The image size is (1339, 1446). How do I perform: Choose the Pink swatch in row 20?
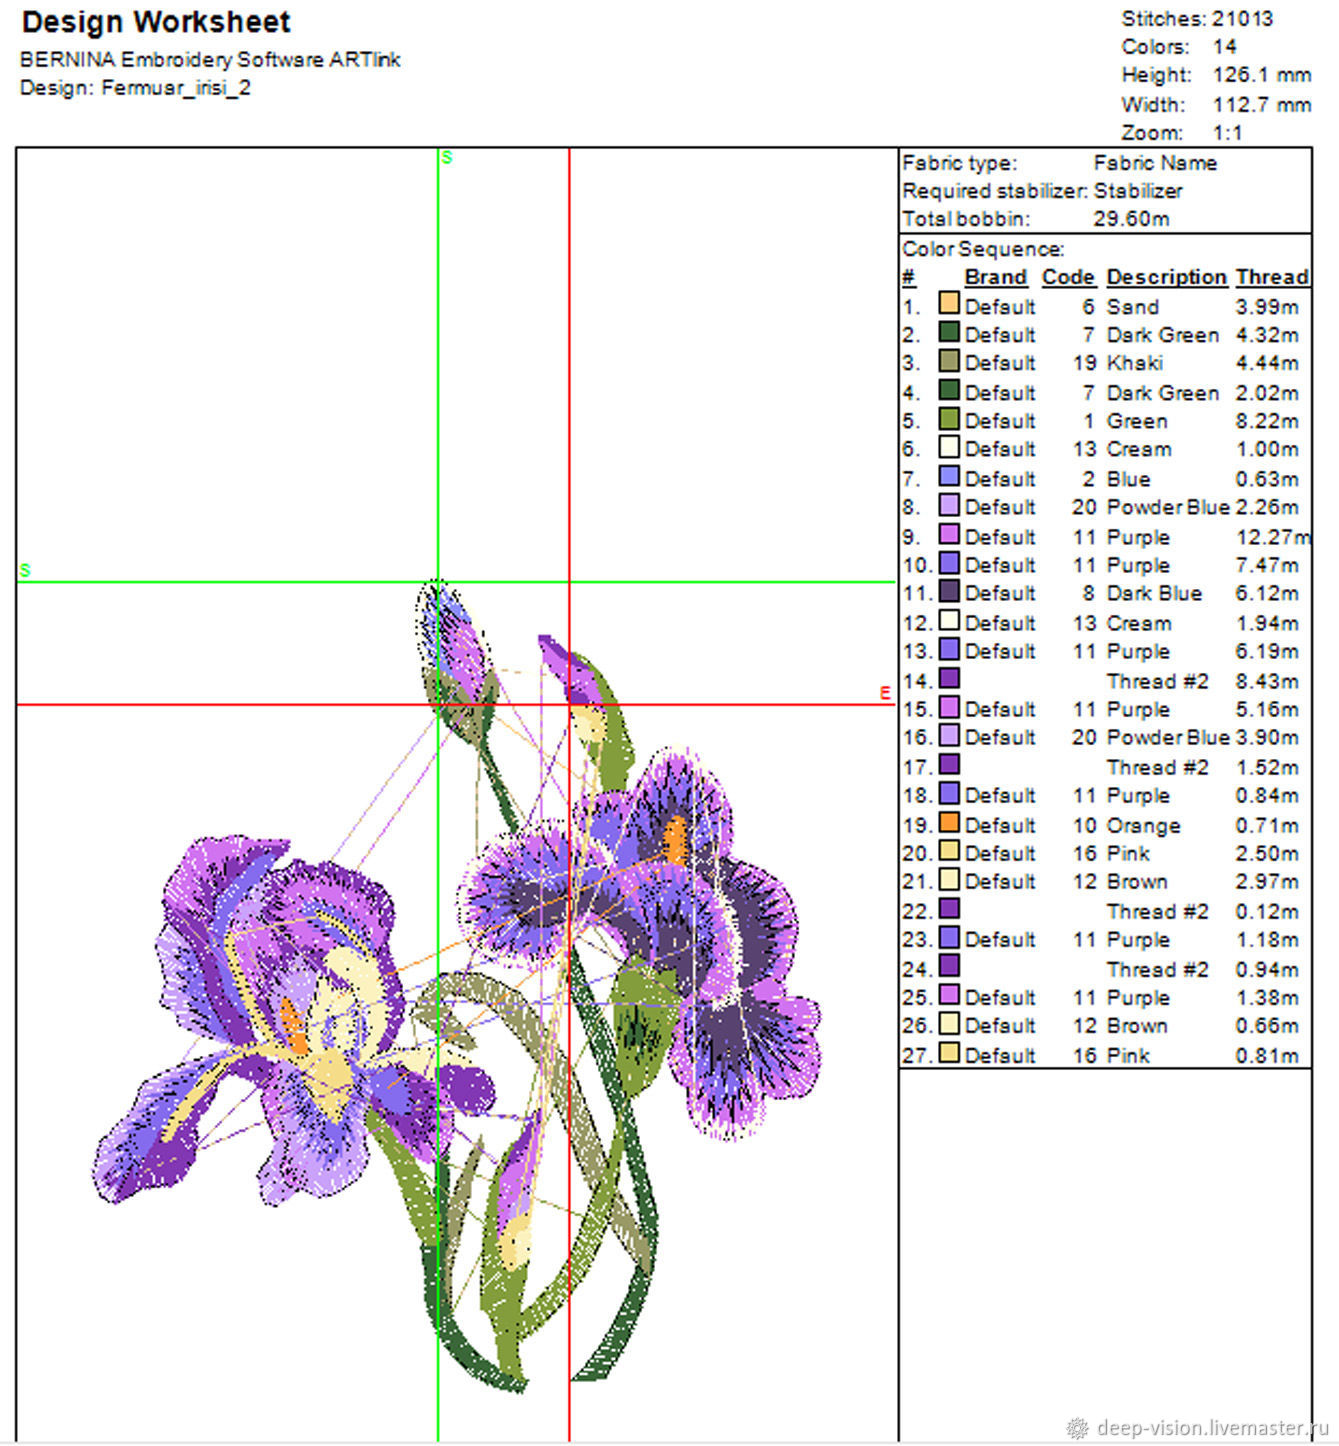click(x=948, y=851)
